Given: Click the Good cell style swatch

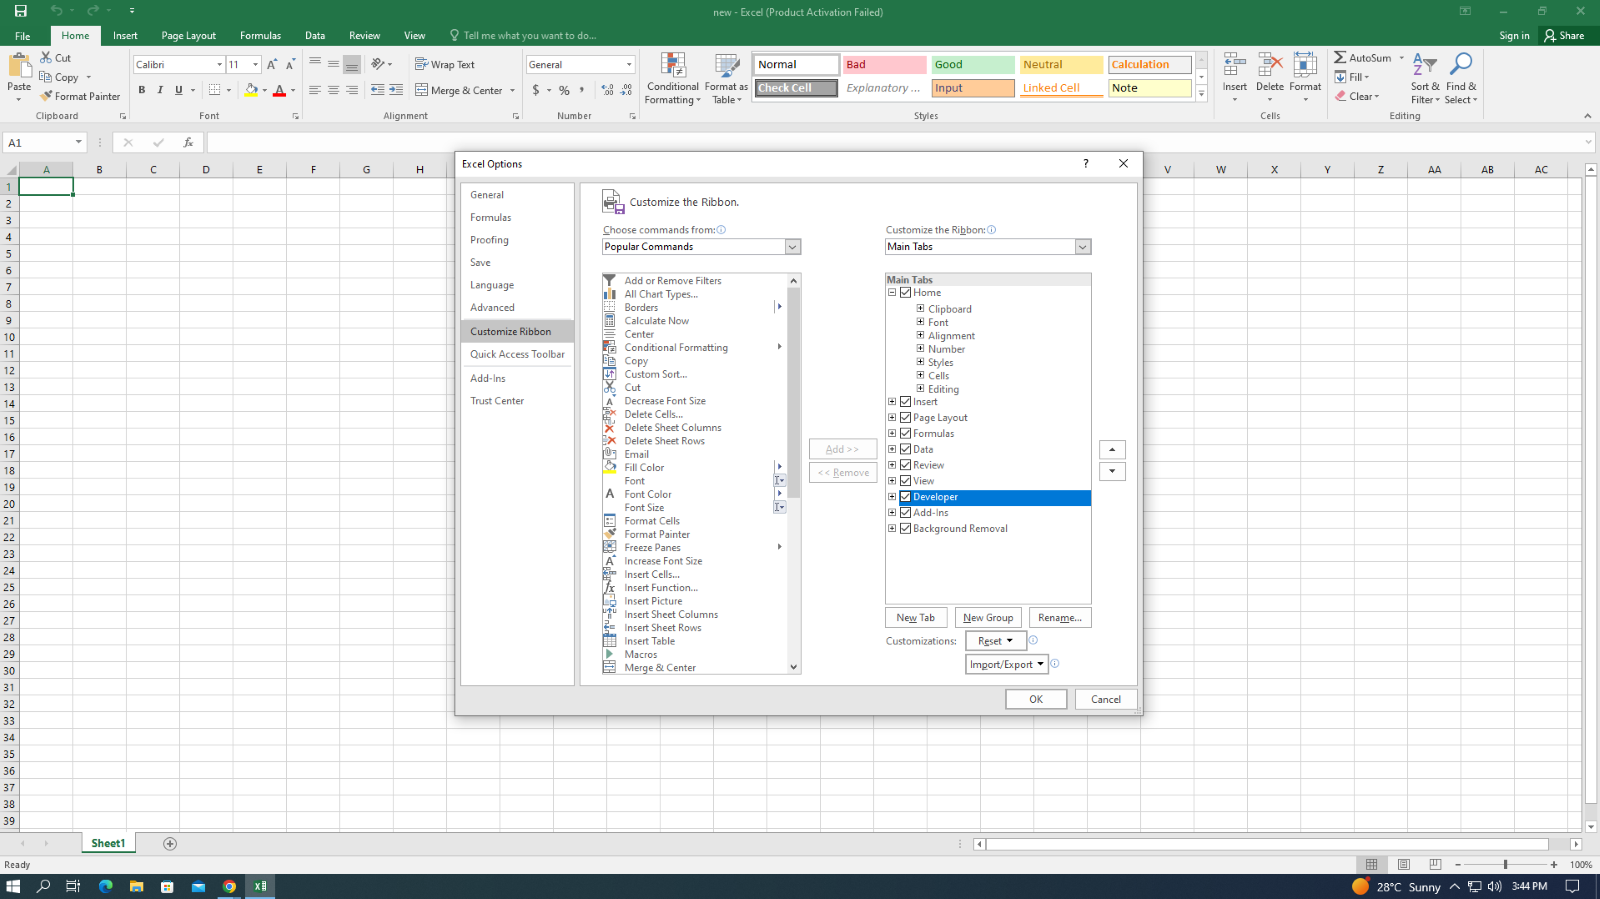Looking at the screenshot, I should 972,65.
